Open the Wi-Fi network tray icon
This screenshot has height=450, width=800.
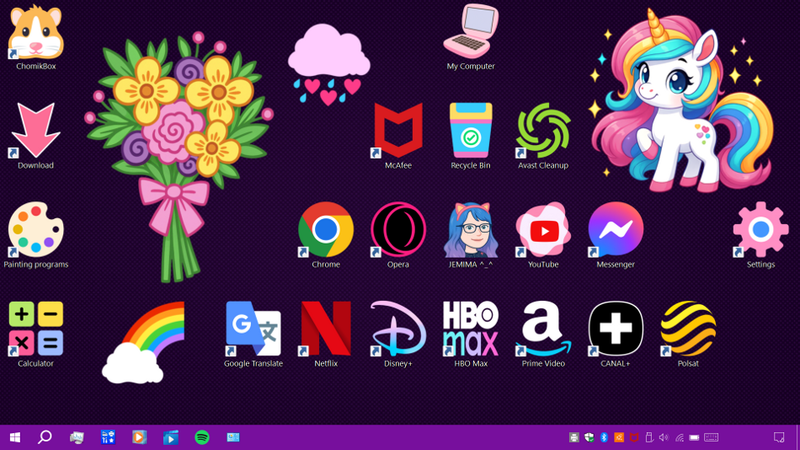[679, 437]
